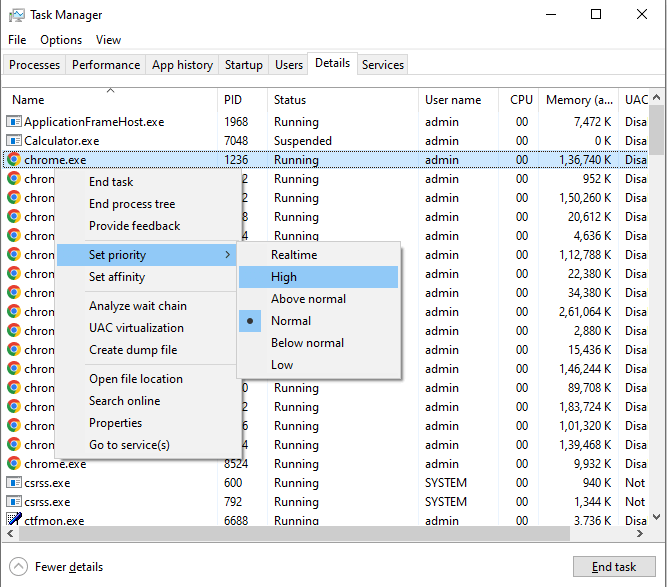The width and height of the screenshot is (667, 587).
Task: Sort by CPU column header
Action: pyautogui.click(x=518, y=100)
